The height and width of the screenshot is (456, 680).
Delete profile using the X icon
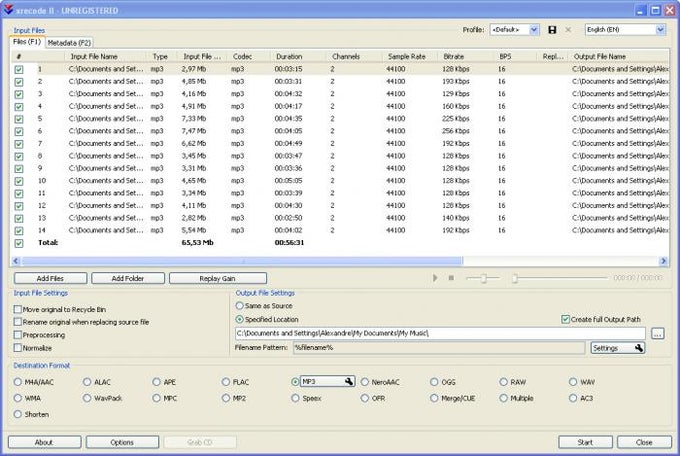(x=568, y=30)
